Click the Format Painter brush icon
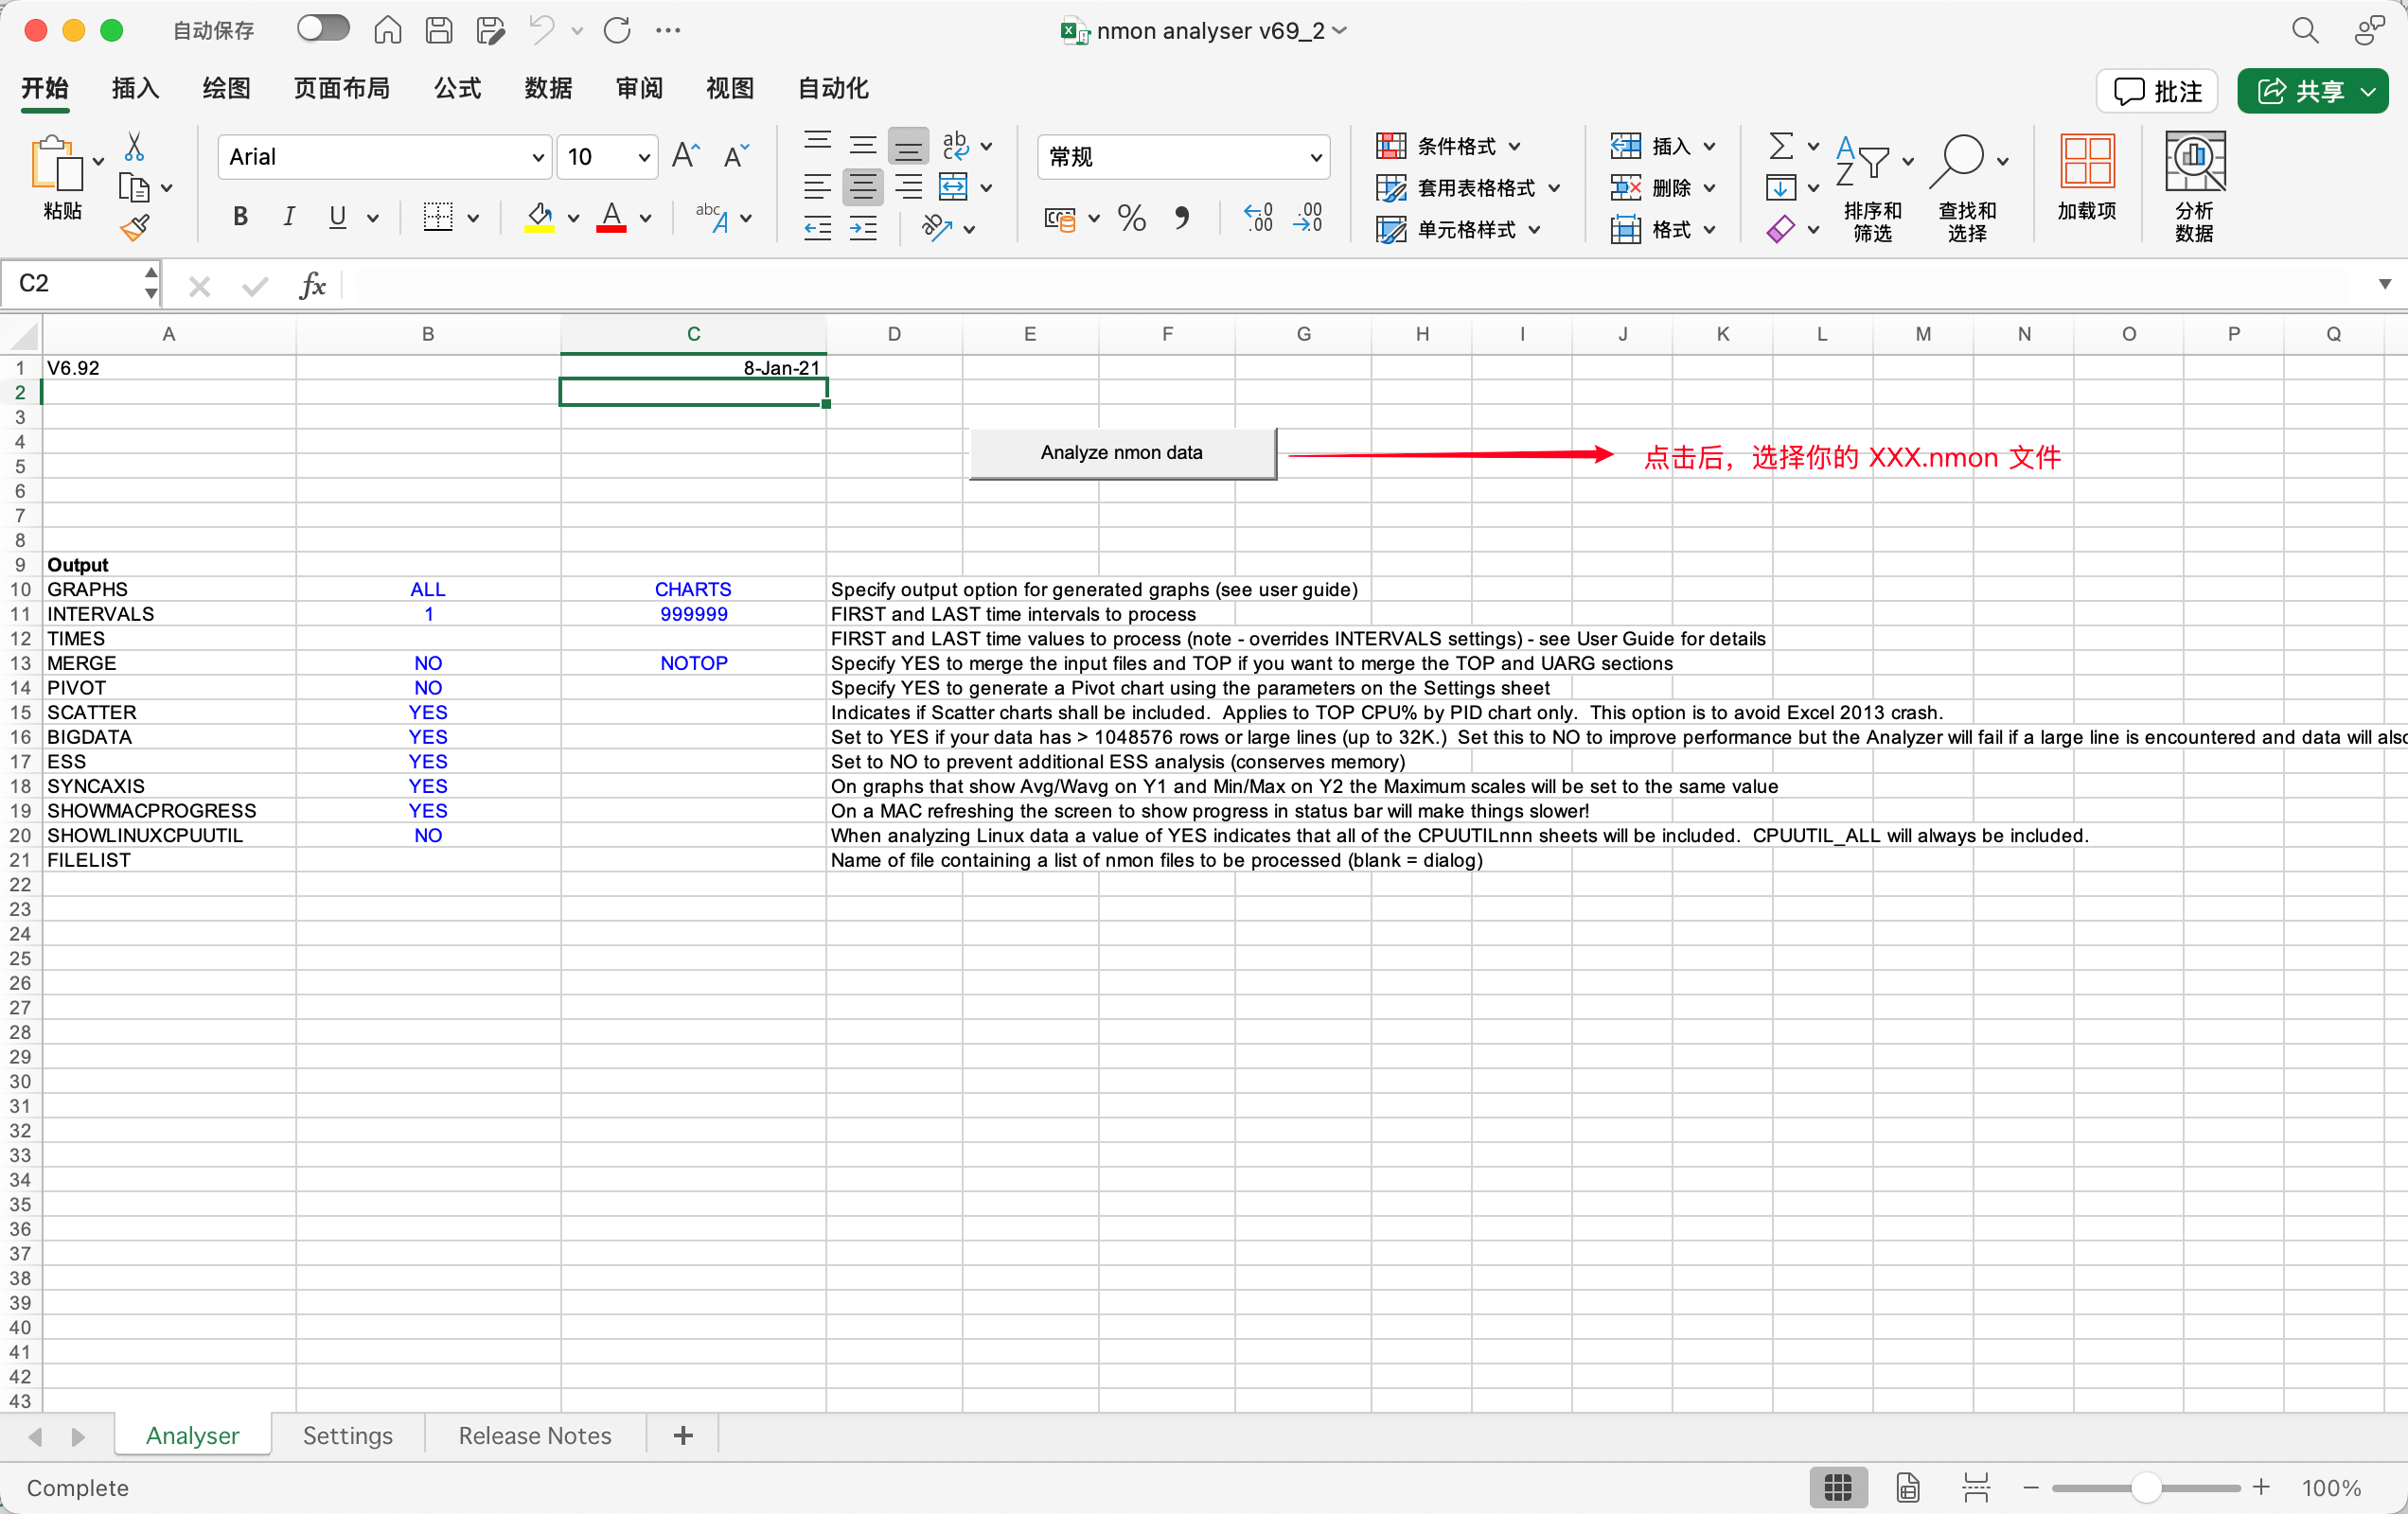Viewport: 2408px width, 1514px height. [135, 228]
